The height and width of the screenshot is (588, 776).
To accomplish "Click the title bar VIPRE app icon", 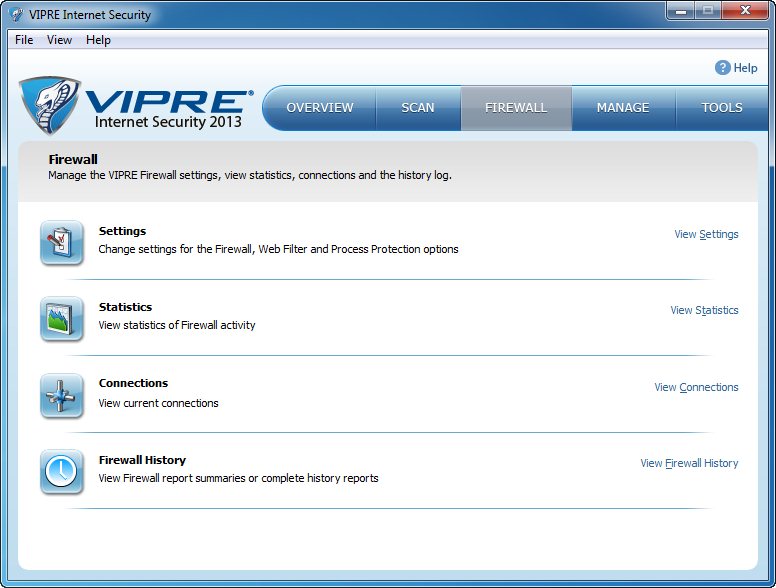I will (17, 15).
